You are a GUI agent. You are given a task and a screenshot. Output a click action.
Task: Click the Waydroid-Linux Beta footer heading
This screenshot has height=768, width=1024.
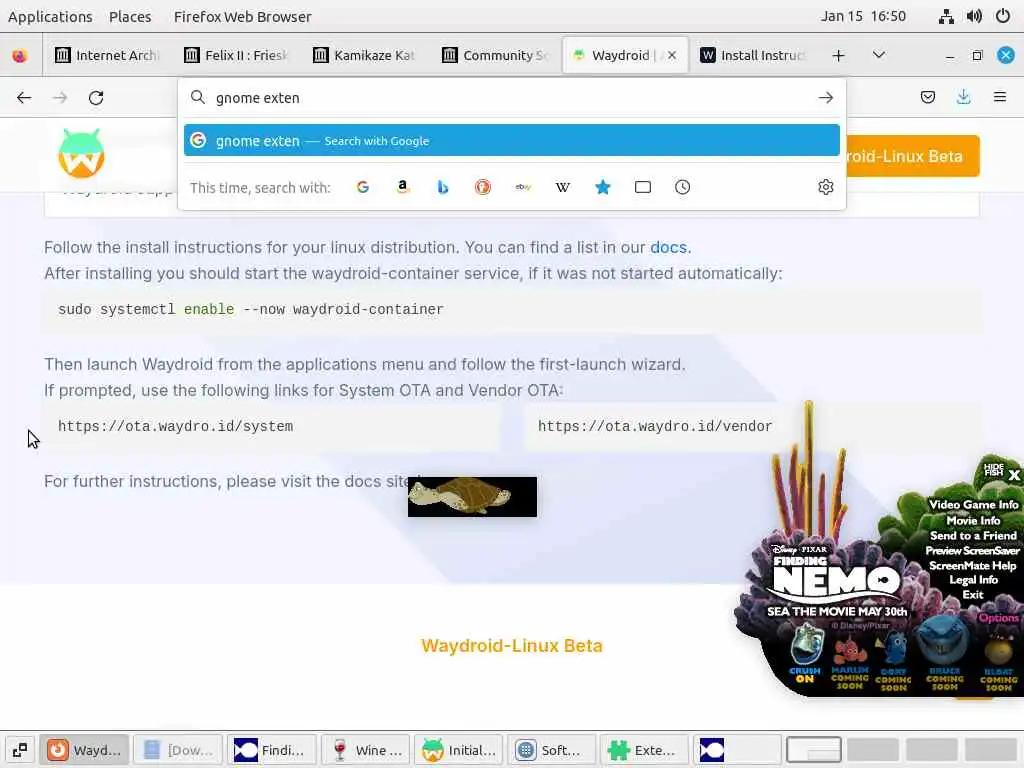click(x=511, y=646)
